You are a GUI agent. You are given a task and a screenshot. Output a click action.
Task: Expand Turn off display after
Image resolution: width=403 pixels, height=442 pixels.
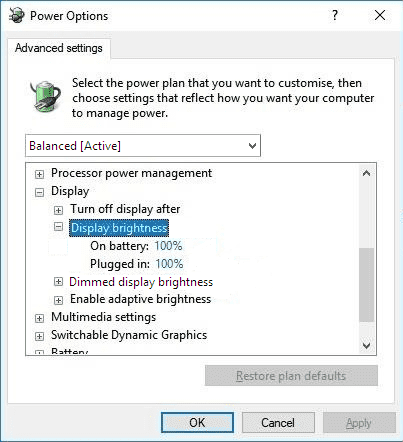[58, 210]
